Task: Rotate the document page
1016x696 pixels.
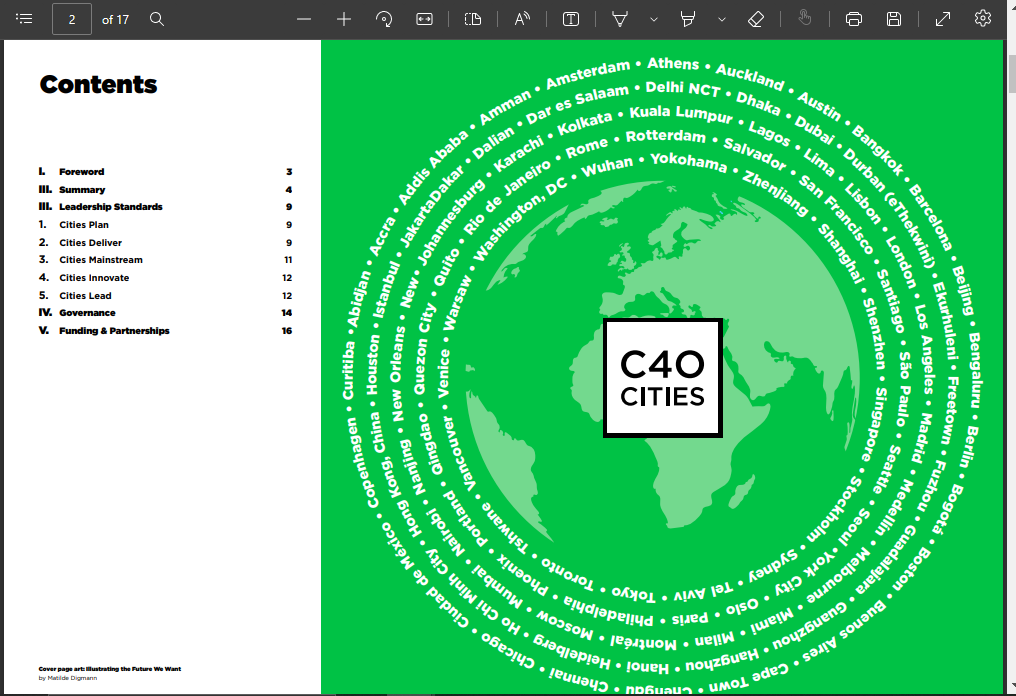Action: tap(384, 19)
